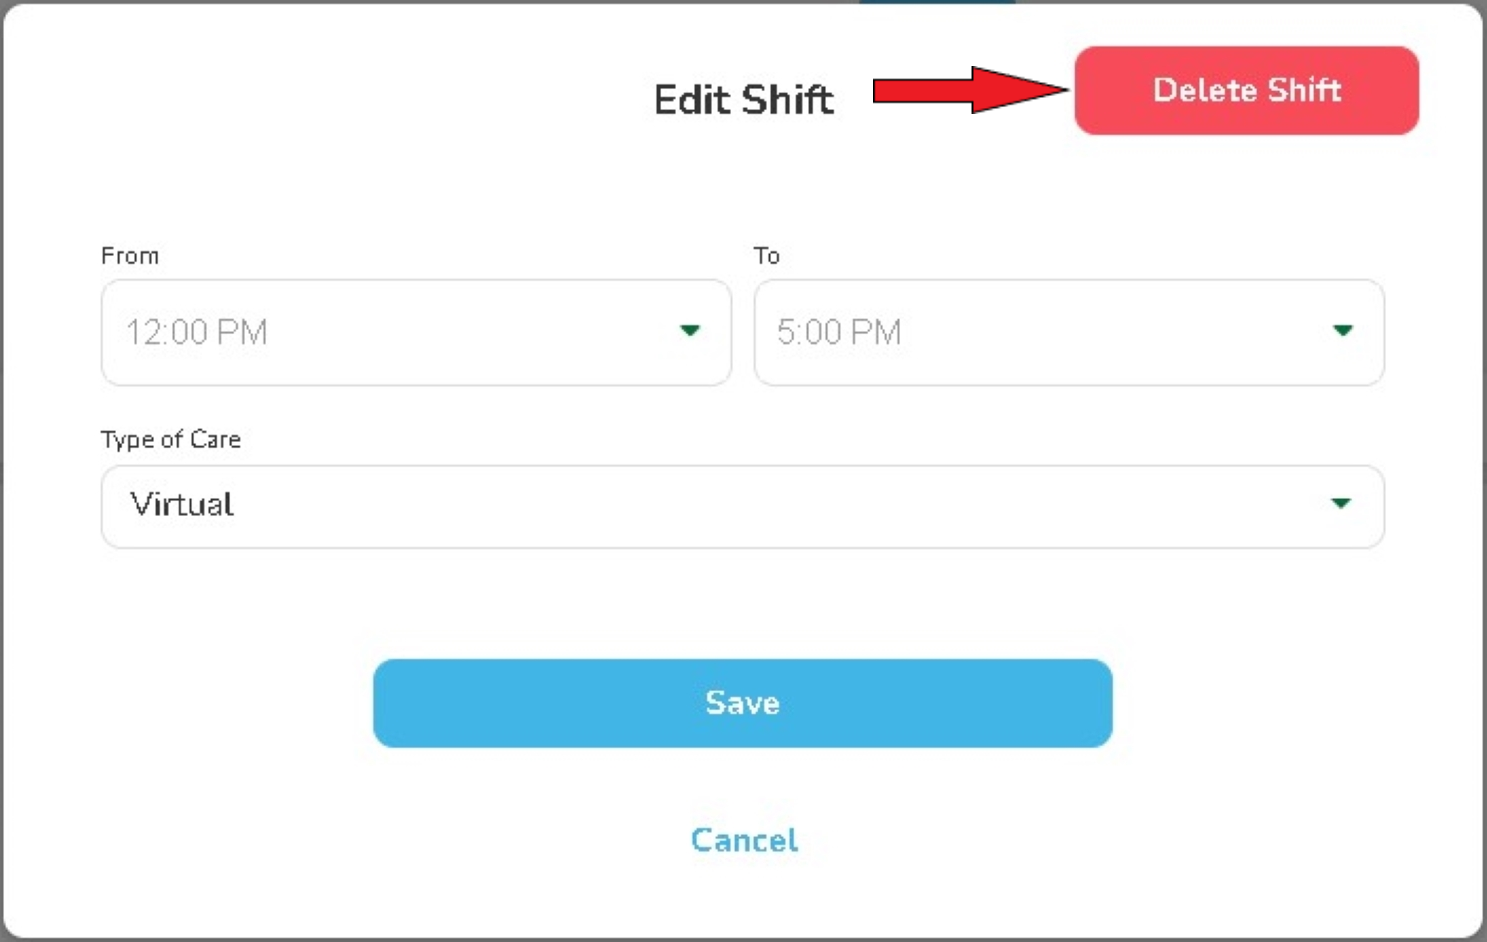Click the text on the Save button
Screen dimensions: 1487x942
pyautogui.click(x=742, y=703)
